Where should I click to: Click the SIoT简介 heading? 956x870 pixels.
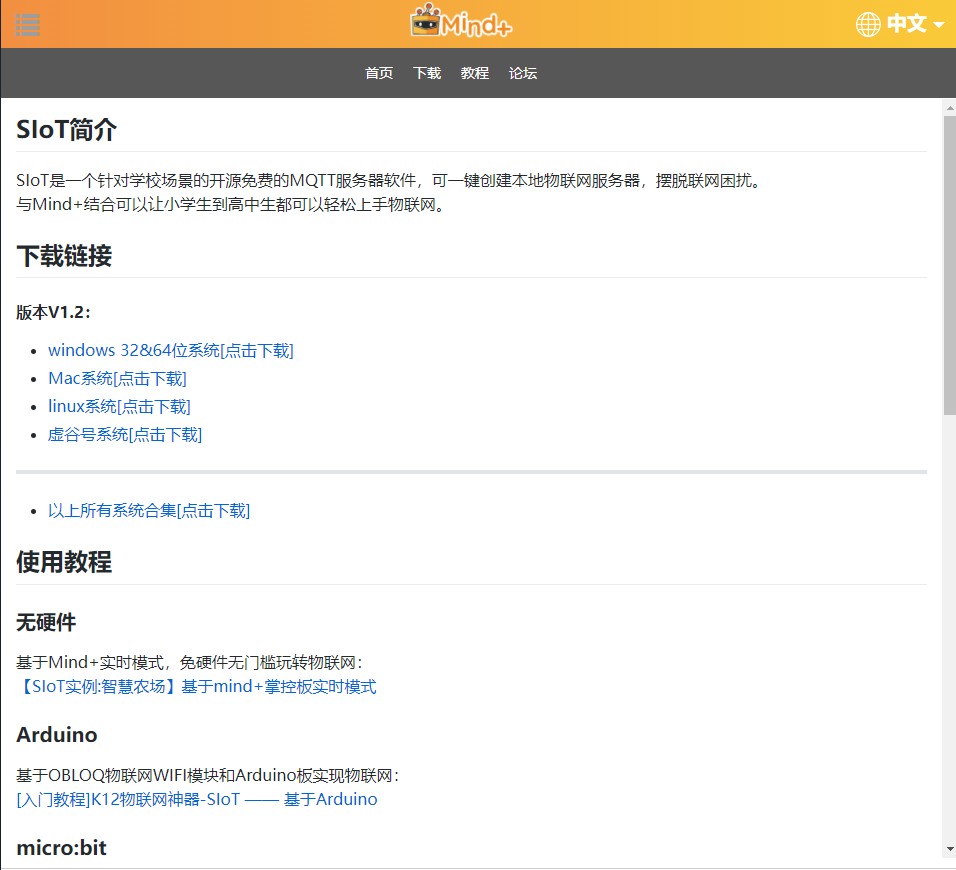coord(66,130)
